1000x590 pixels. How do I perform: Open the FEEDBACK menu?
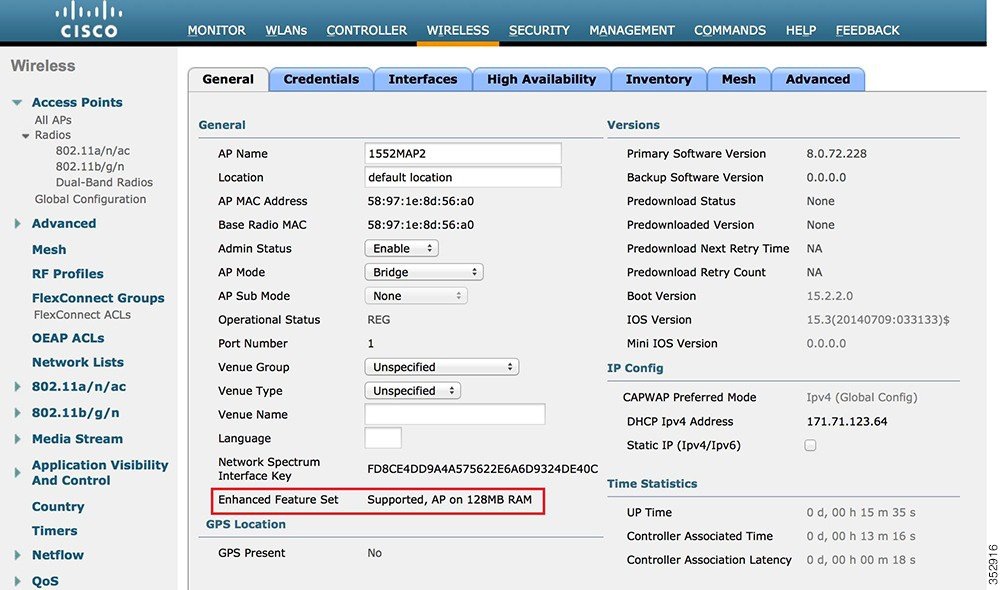867,30
